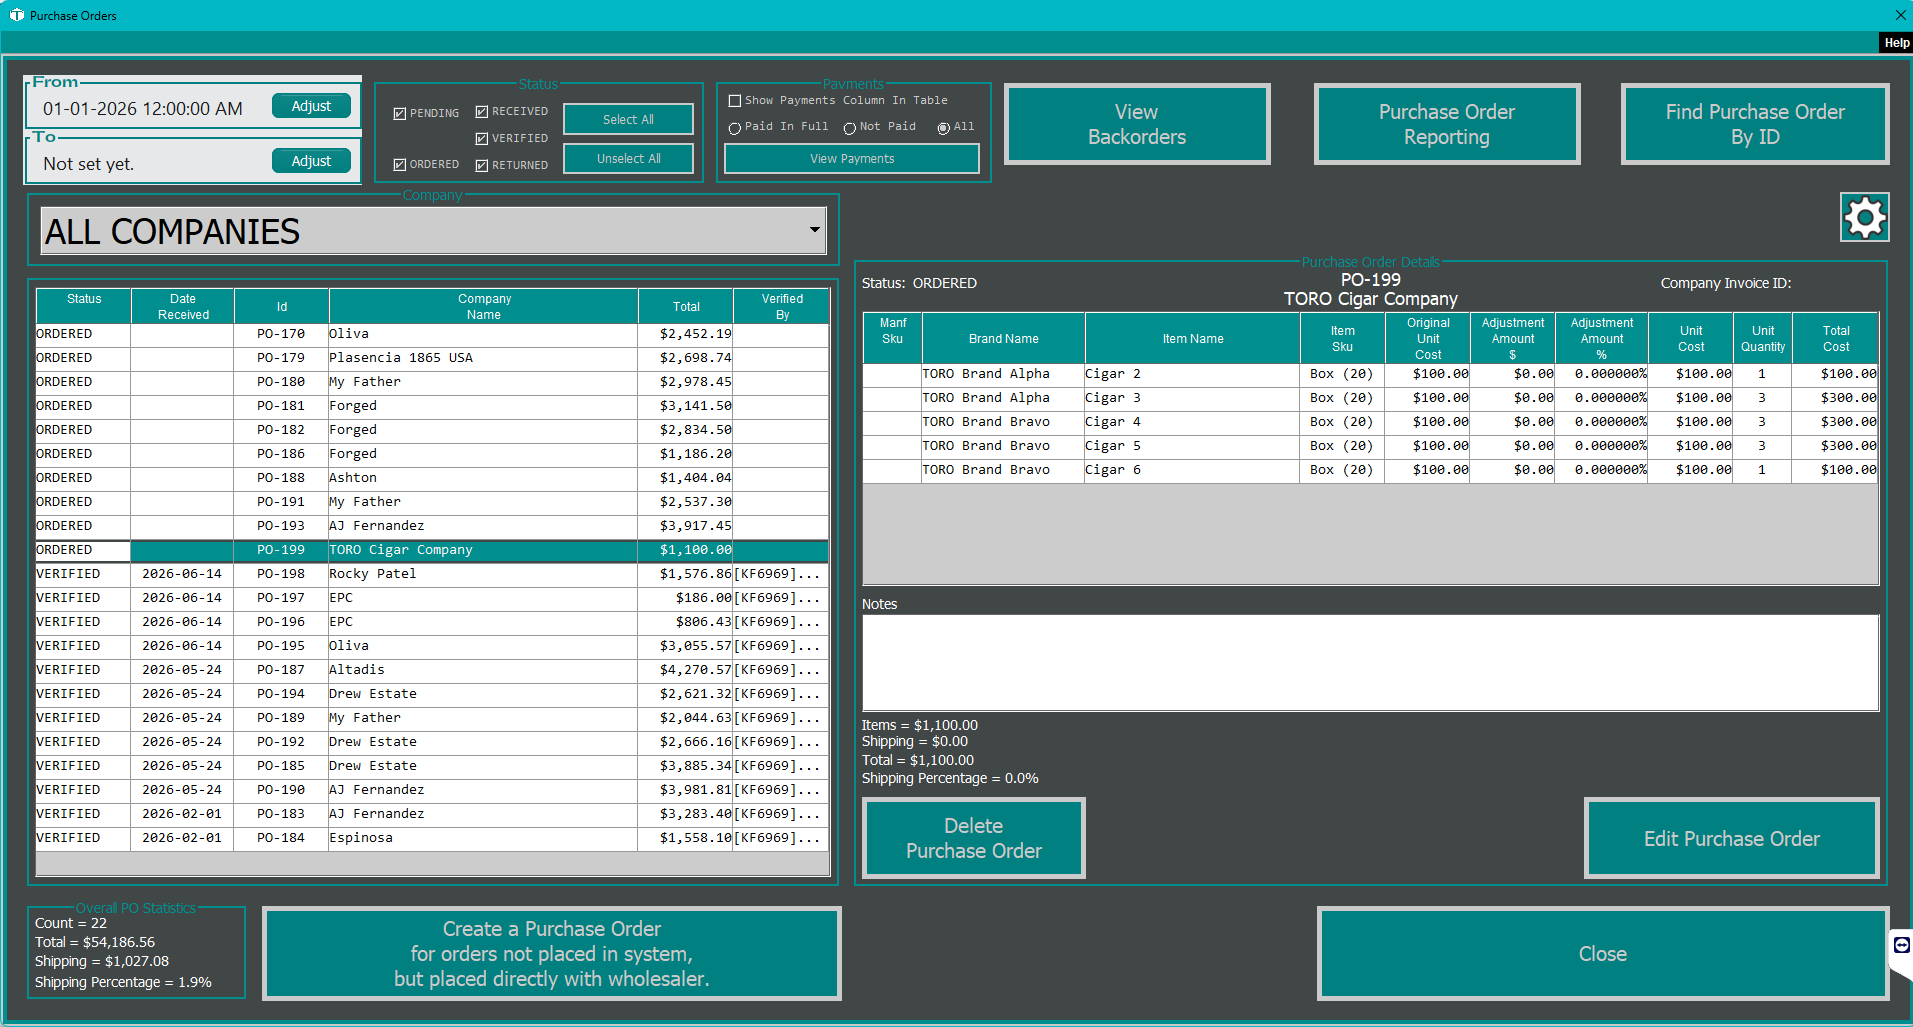The width and height of the screenshot is (1913, 1027).
Task: Select PO-197 EPC order
Action: coord(432,598)
